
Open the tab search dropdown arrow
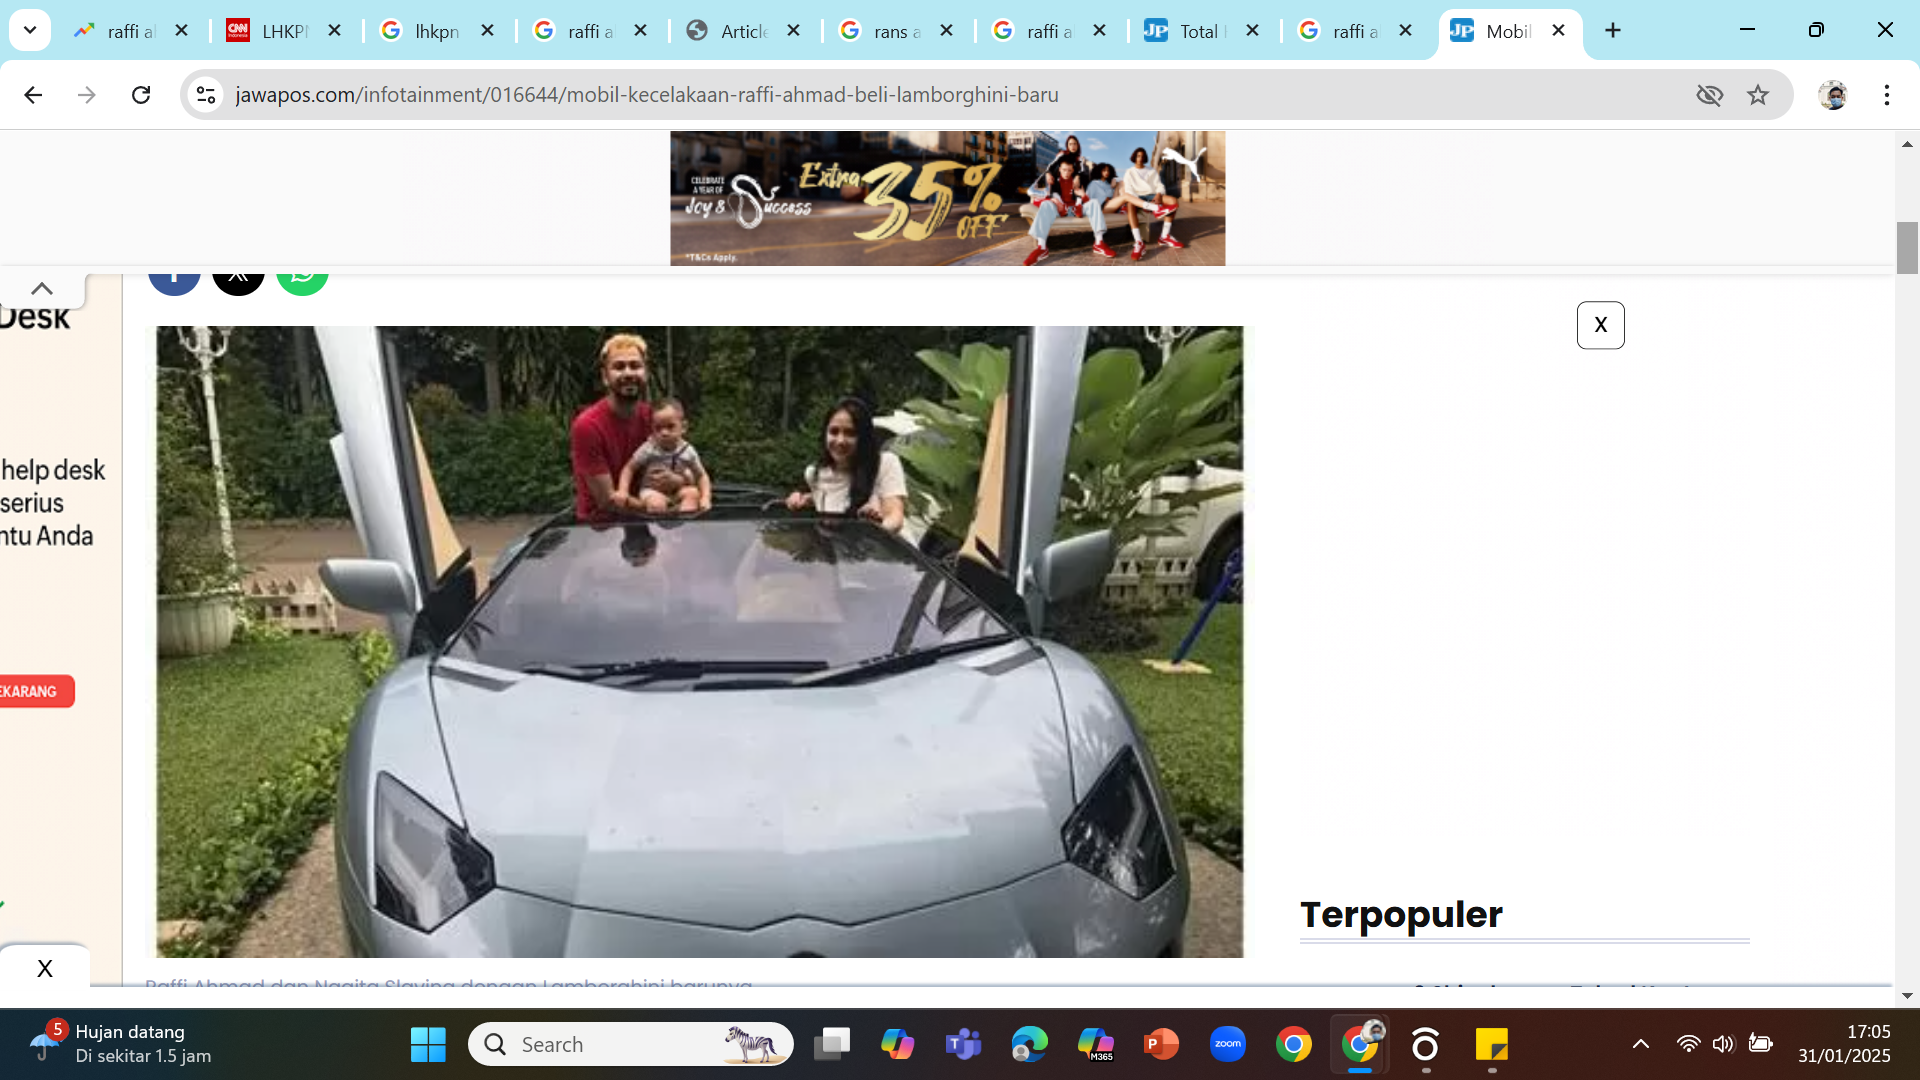pyautogui.click(x=30, y=30)
